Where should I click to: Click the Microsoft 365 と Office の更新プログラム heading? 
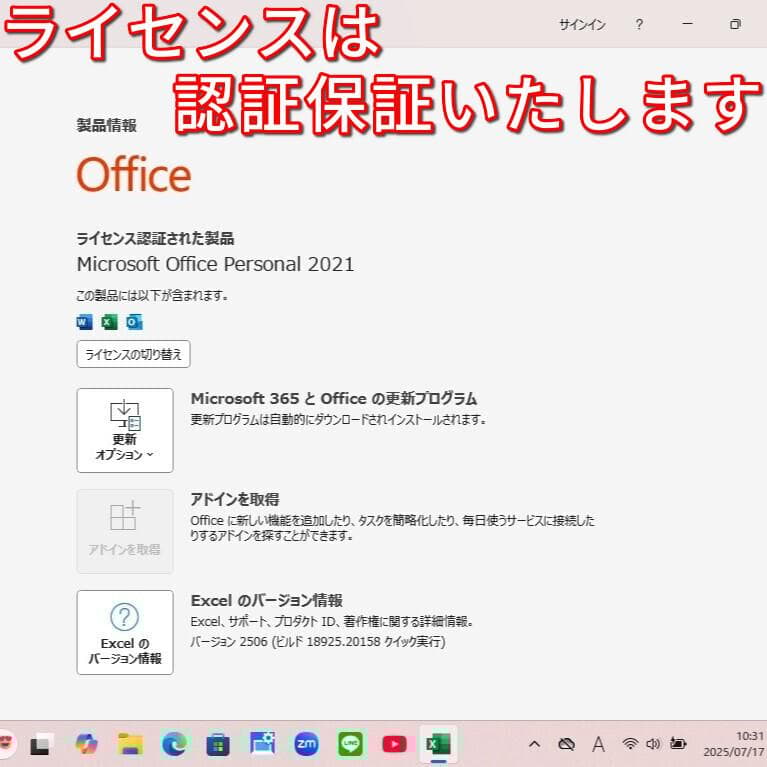[x=334, y=398]
